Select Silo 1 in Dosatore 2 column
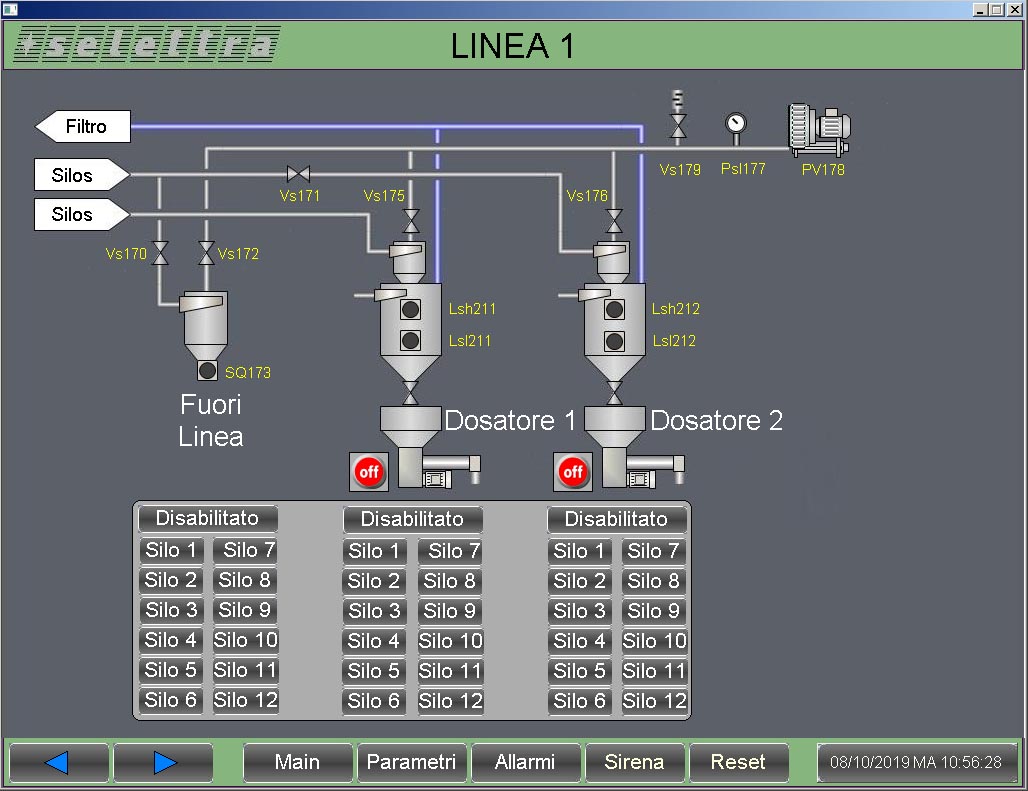 (580, 551)
